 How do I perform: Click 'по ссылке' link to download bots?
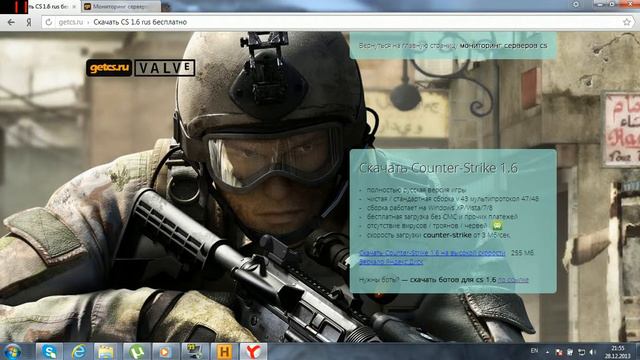pos(513,280)
